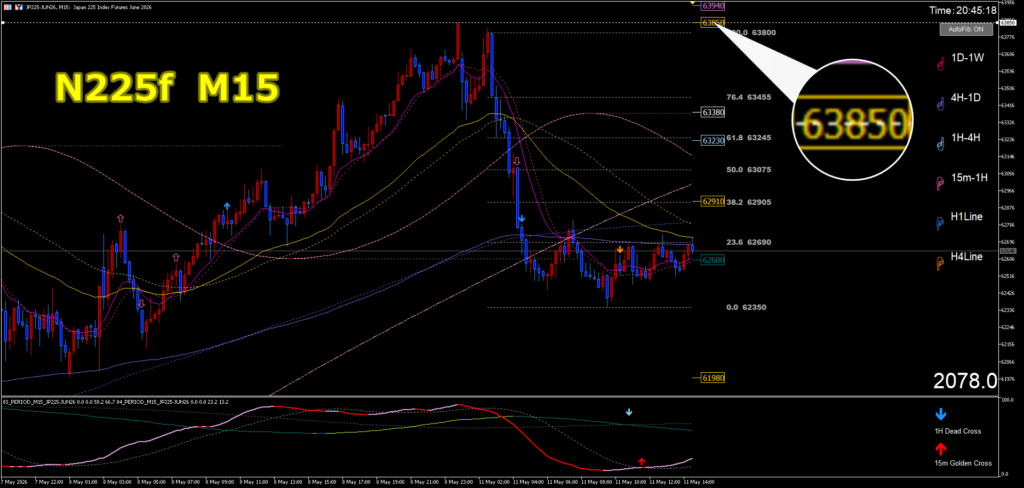Click the blue 1H Dead Cross legend arrow

coord(941,414)
